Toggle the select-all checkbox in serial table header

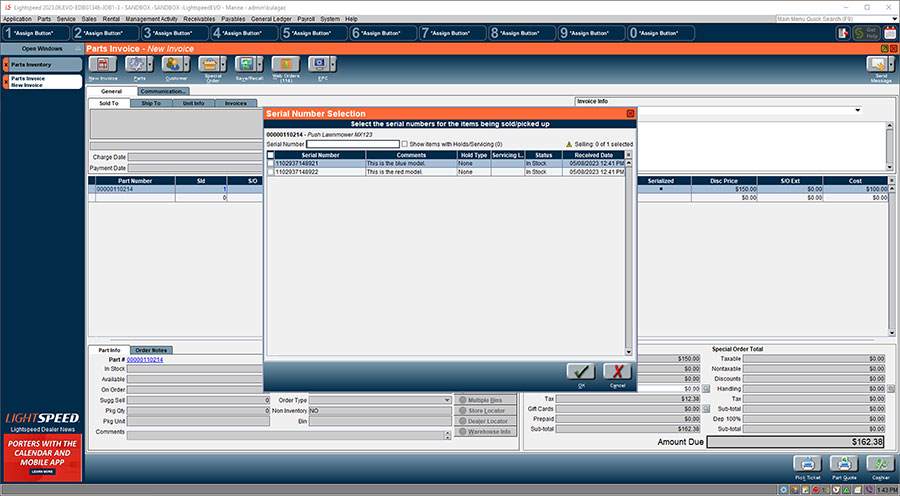click(271, 155)
